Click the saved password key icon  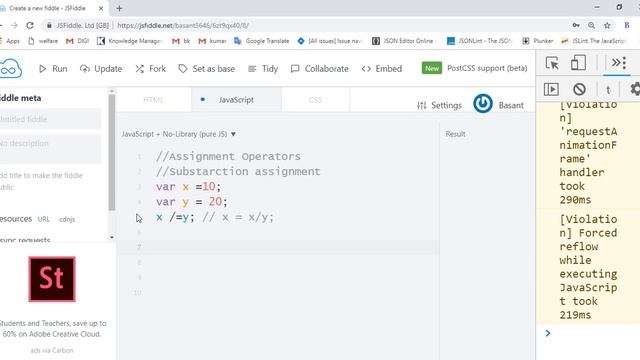coord(576,25)
